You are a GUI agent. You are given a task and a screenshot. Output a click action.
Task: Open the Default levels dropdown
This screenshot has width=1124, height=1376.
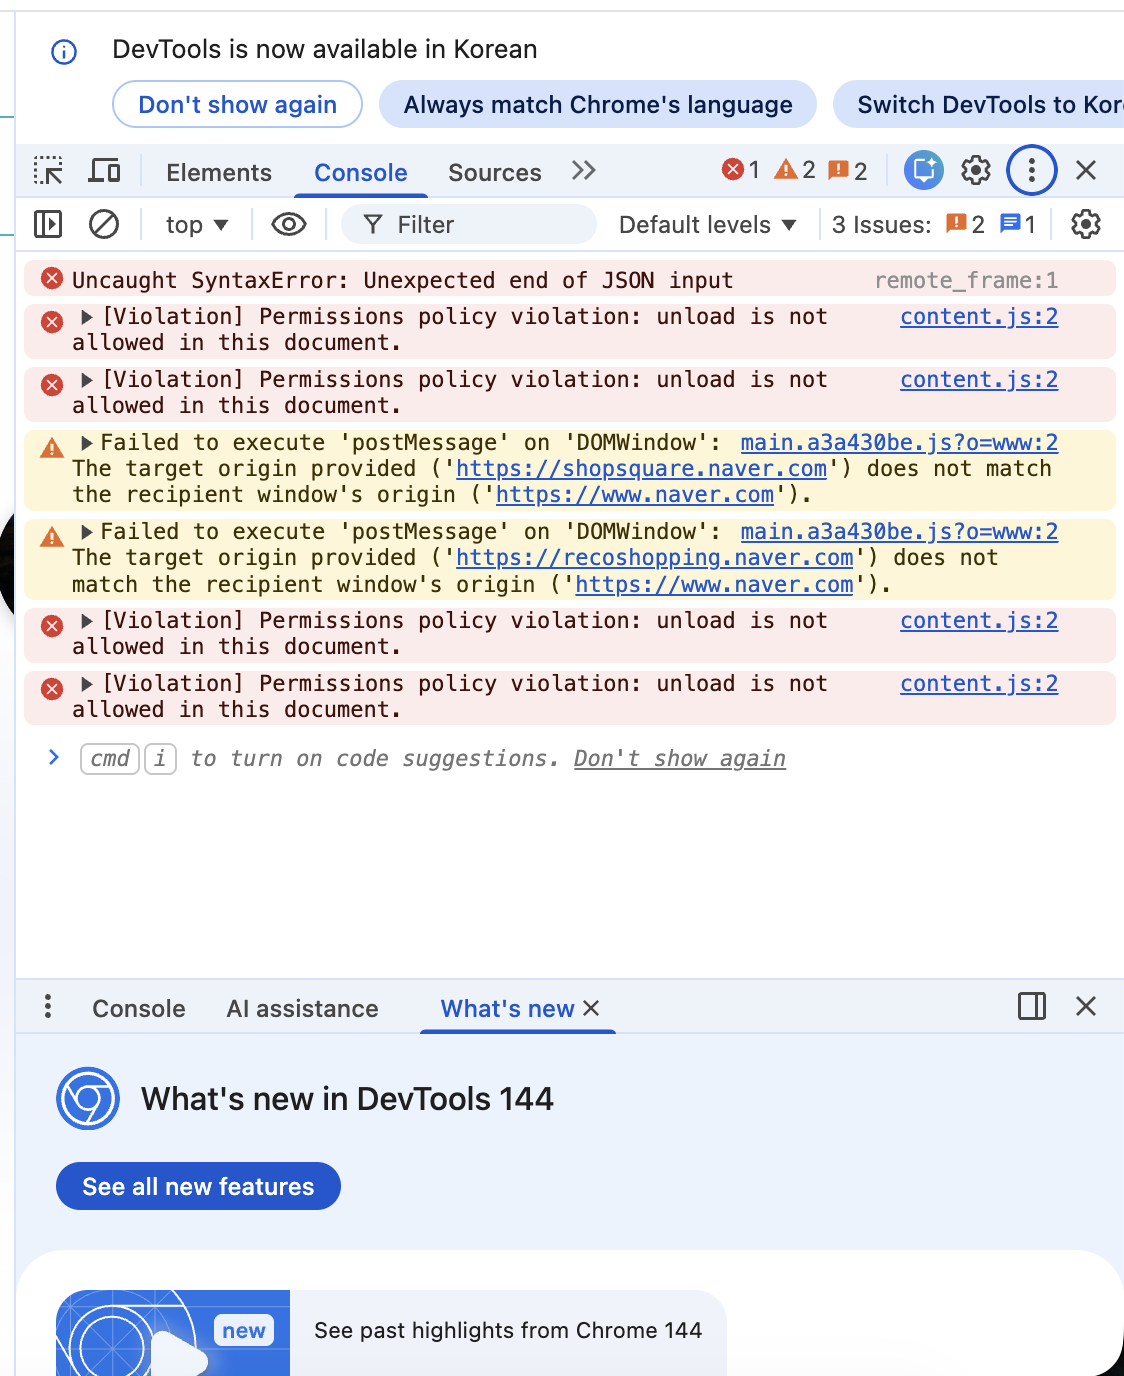click(708, 225)
